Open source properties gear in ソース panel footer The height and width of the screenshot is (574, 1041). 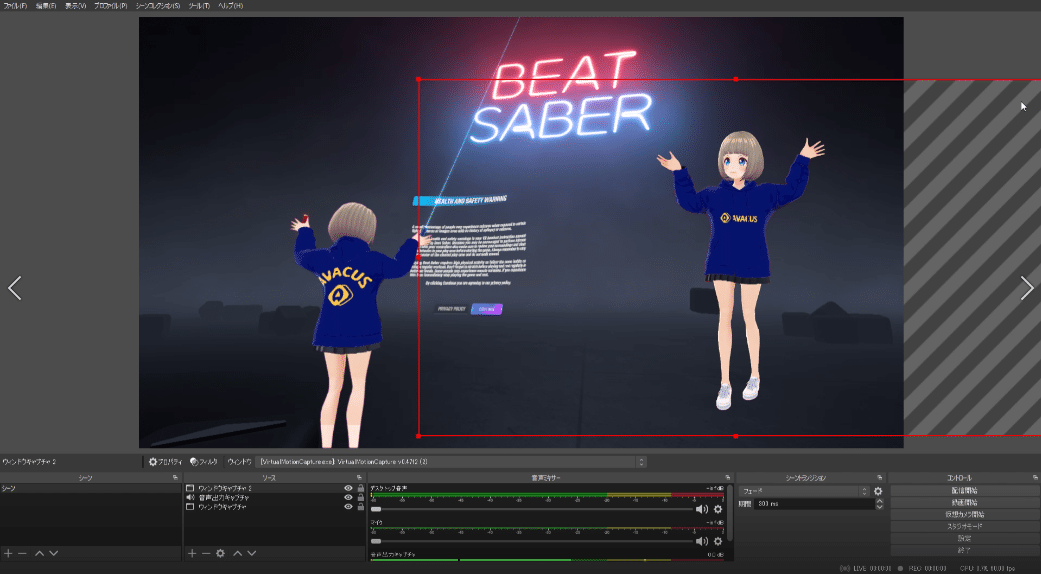coord(220,553)
